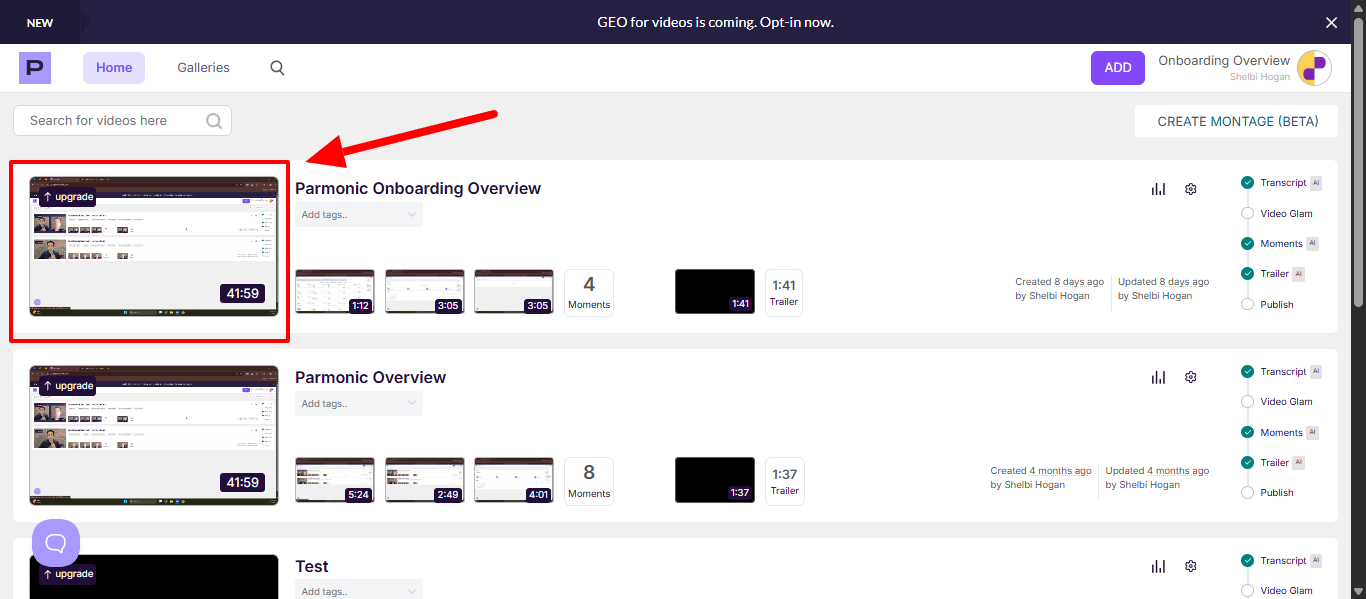
Task: Click AI badge next to Trailer, Parmonic Overview
Action: click(x=1298, y=463)
